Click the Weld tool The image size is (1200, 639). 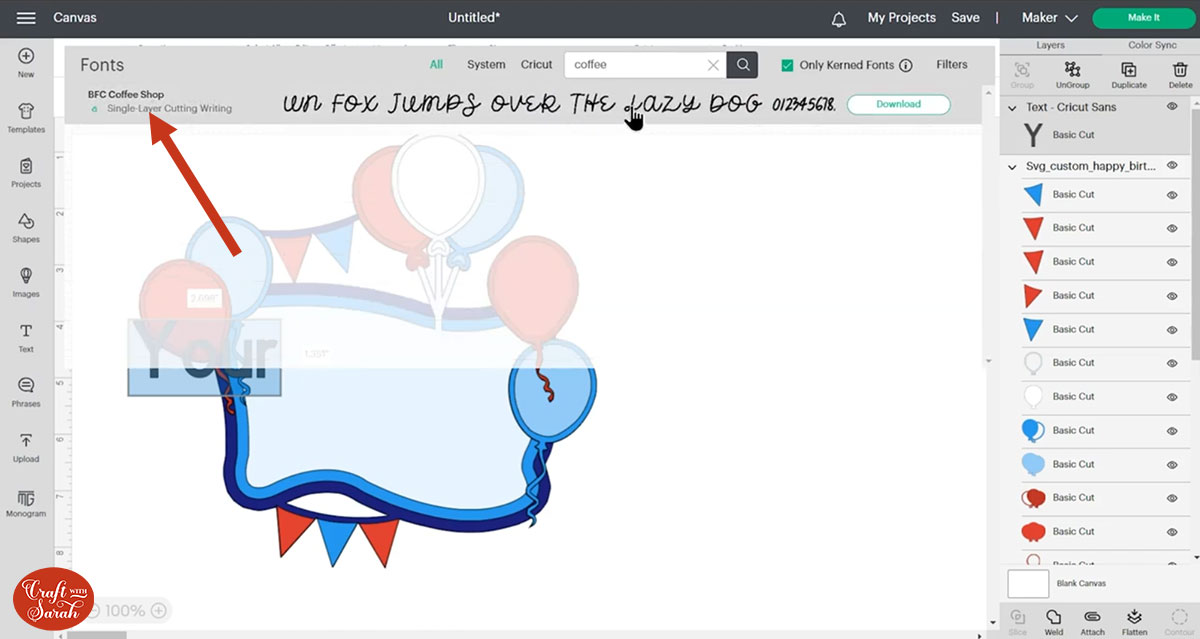point(1053,622)
